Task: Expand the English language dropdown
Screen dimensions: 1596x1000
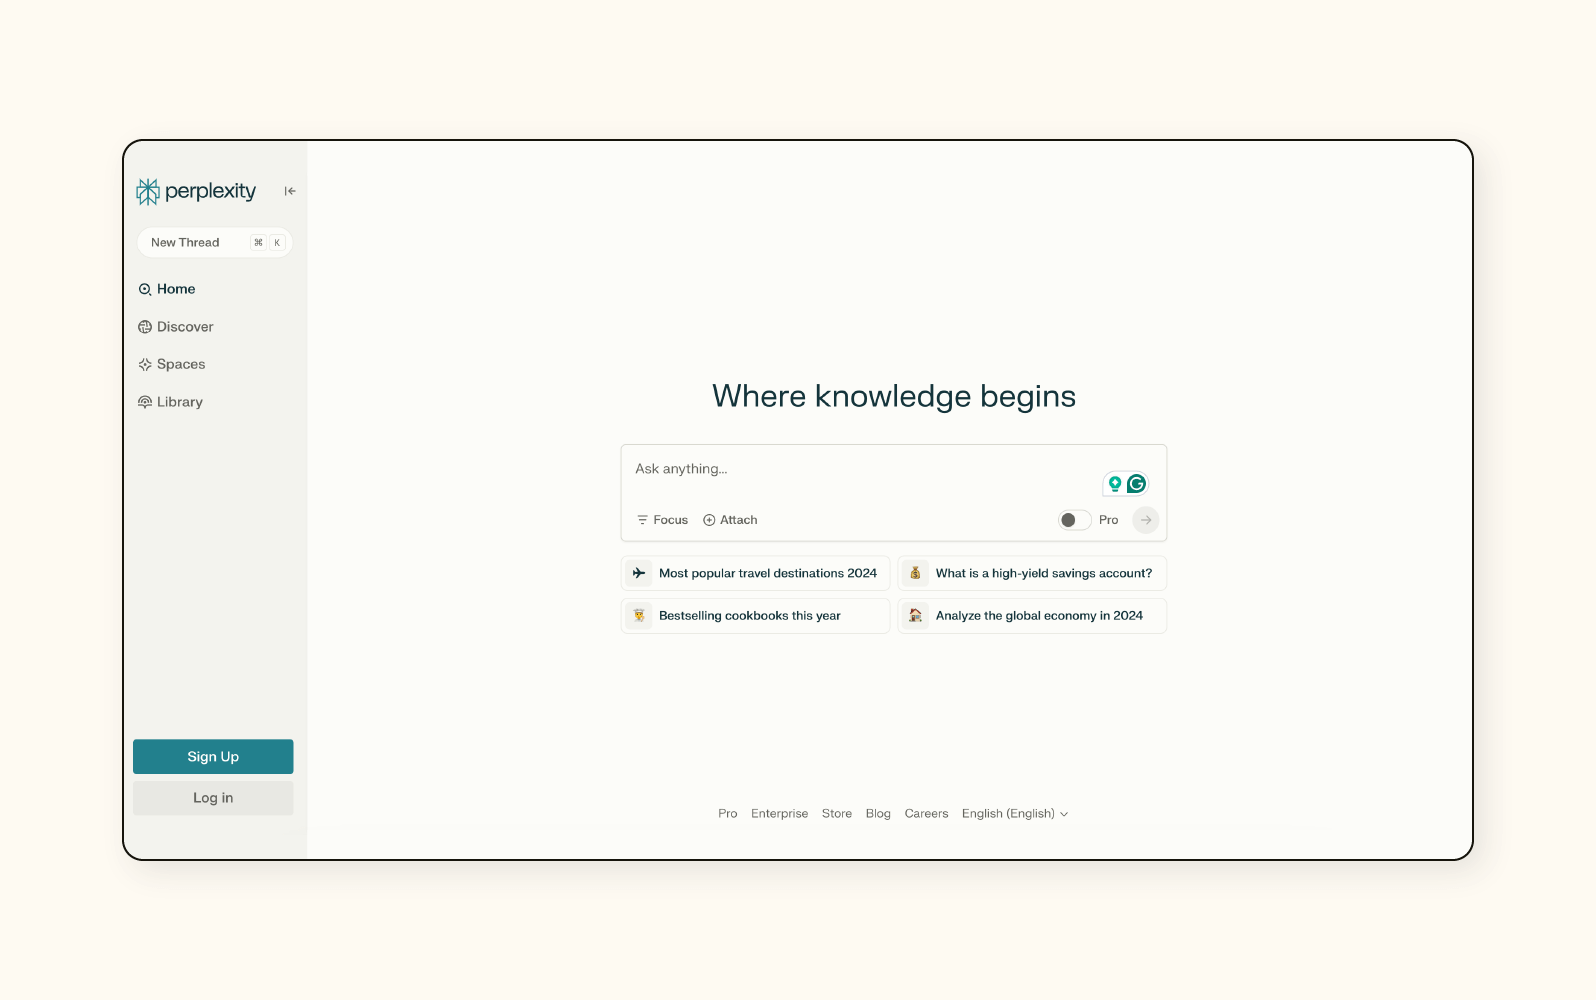Action: [1015, 814]
